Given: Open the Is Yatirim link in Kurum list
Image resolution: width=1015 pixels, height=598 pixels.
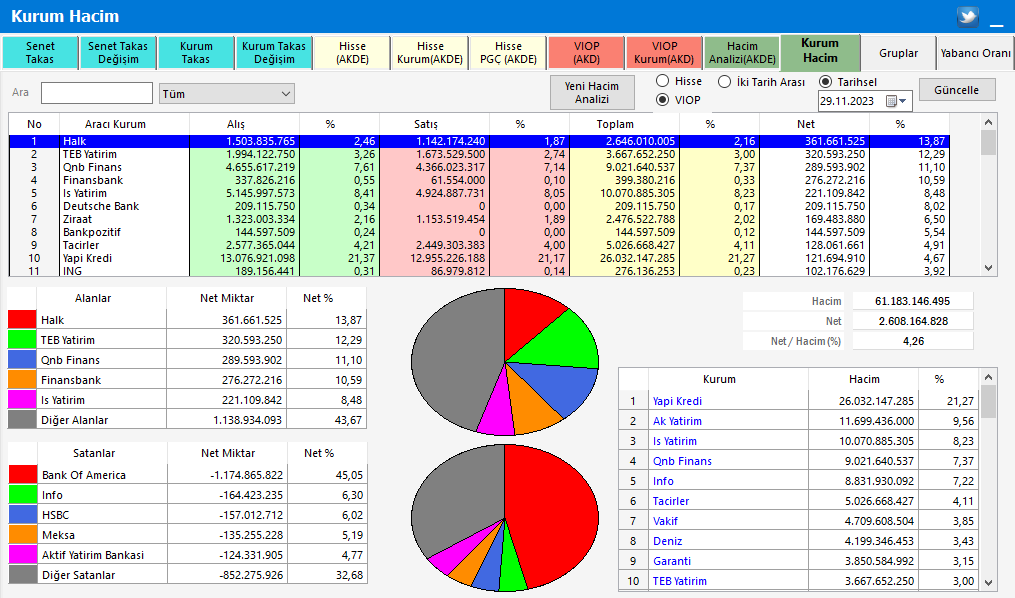Looking at the screenshot, I should click(x=675, y=441).
